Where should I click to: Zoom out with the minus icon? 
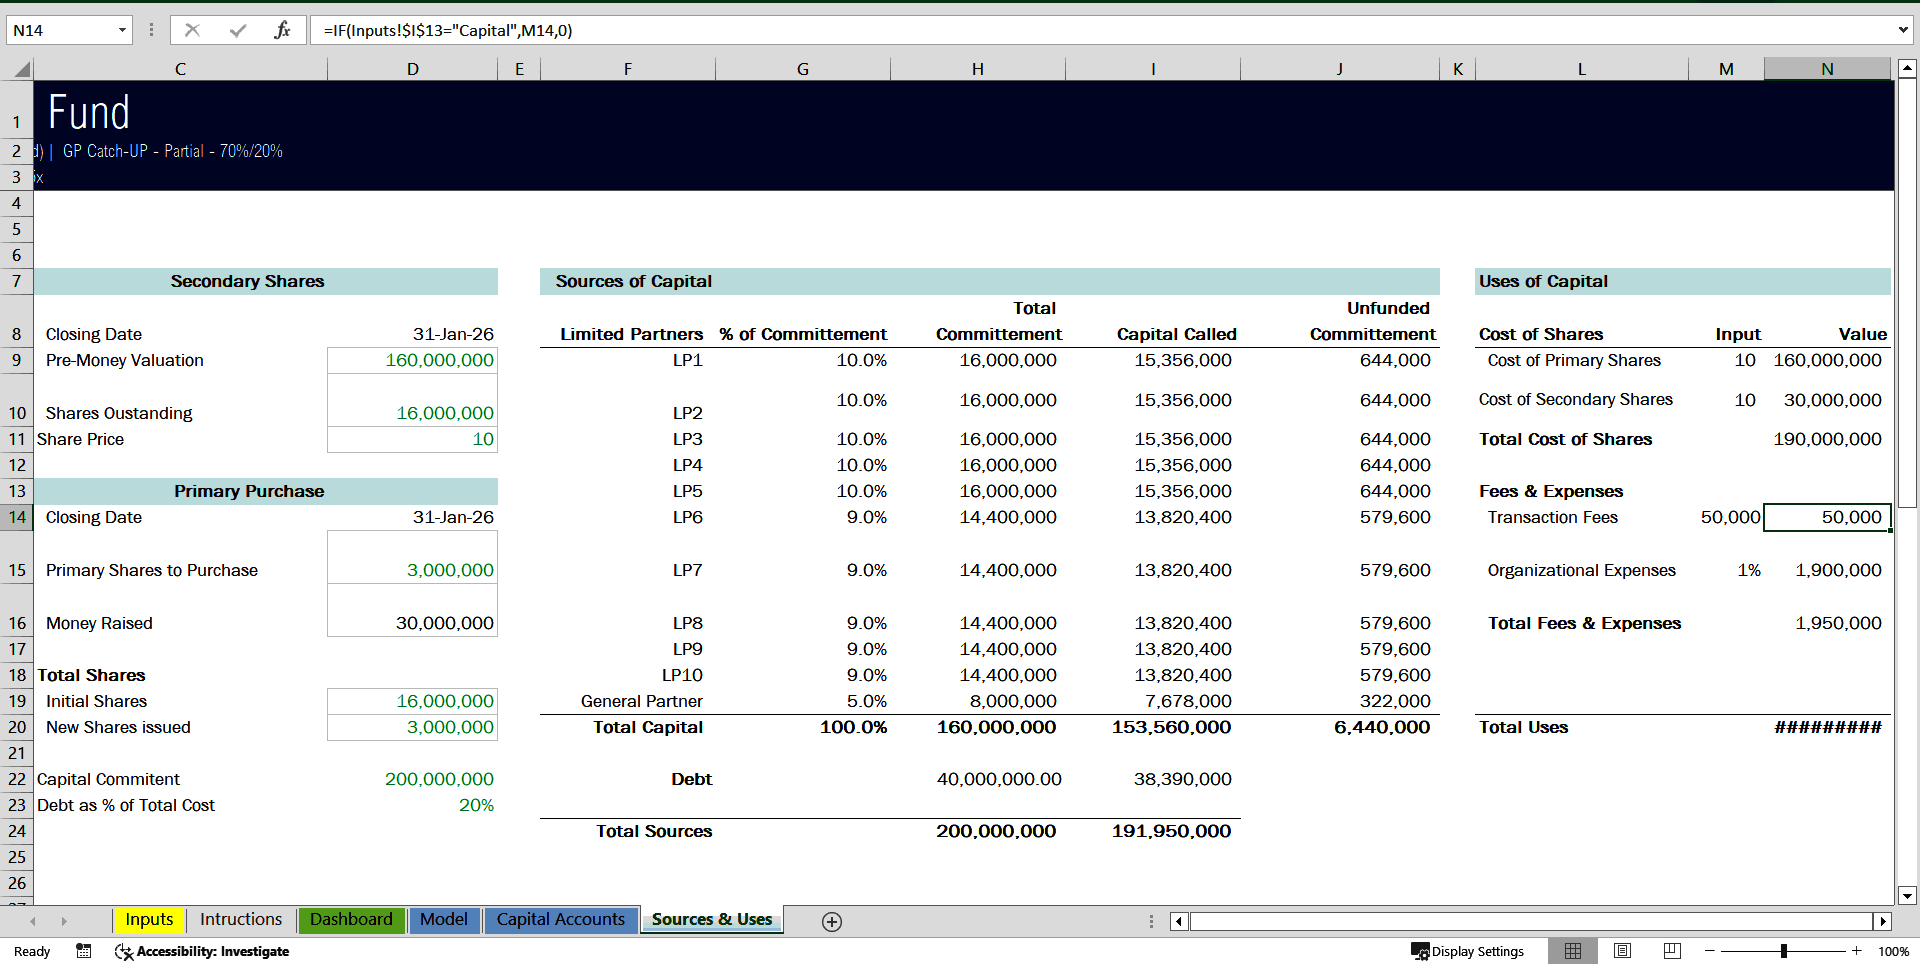pyautogui.click(x=1710, y=951)
